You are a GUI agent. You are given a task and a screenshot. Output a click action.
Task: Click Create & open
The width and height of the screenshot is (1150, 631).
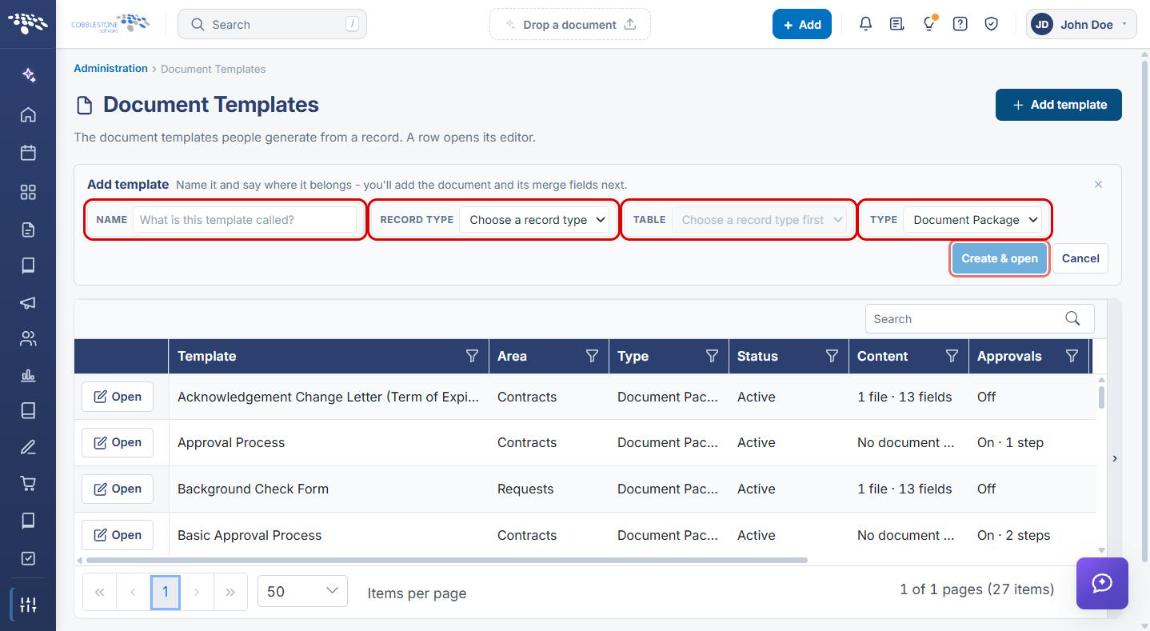[999, 258]
